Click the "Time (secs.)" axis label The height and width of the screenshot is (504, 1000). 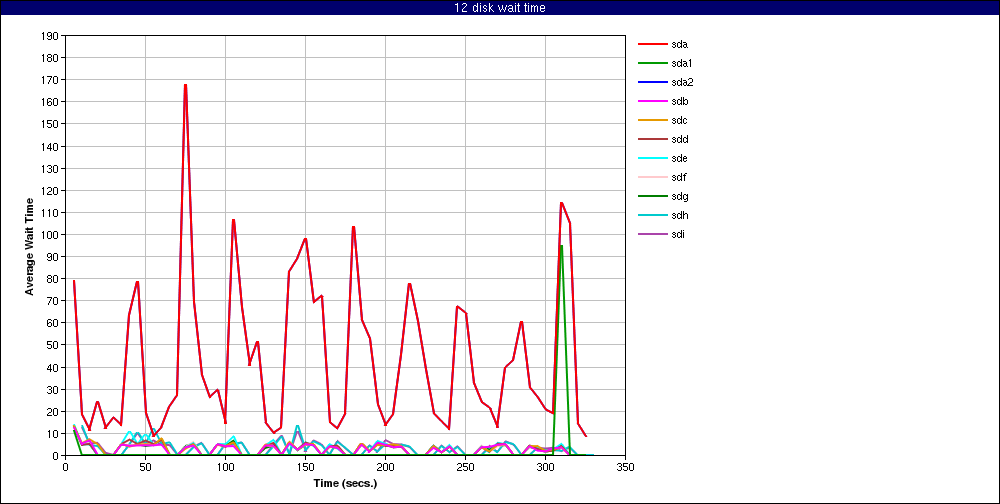tap(345, 483)
